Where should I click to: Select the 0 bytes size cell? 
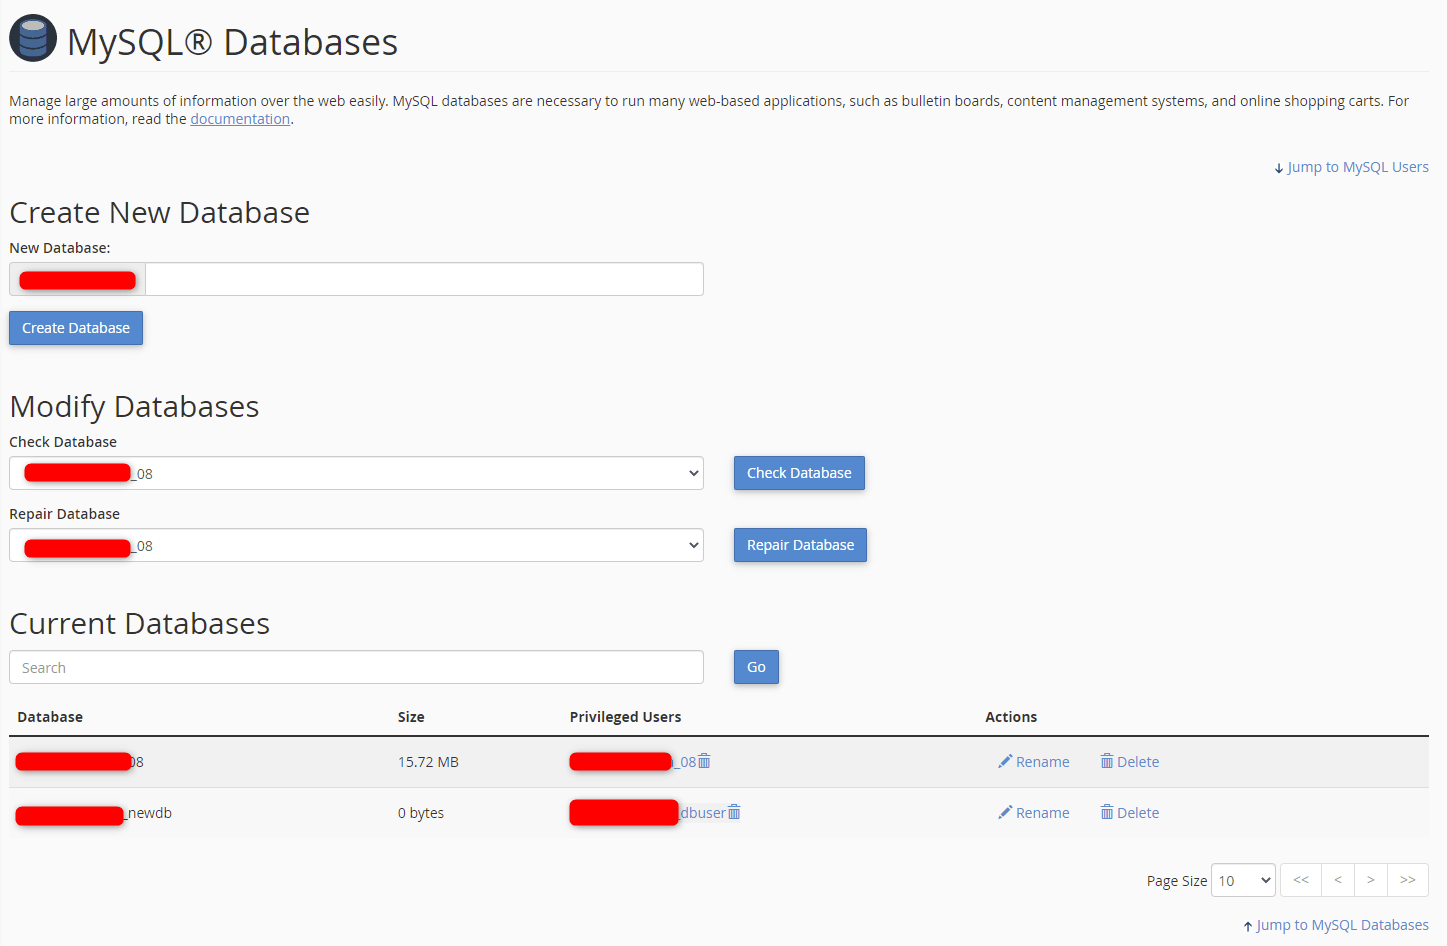coord(421,813)
